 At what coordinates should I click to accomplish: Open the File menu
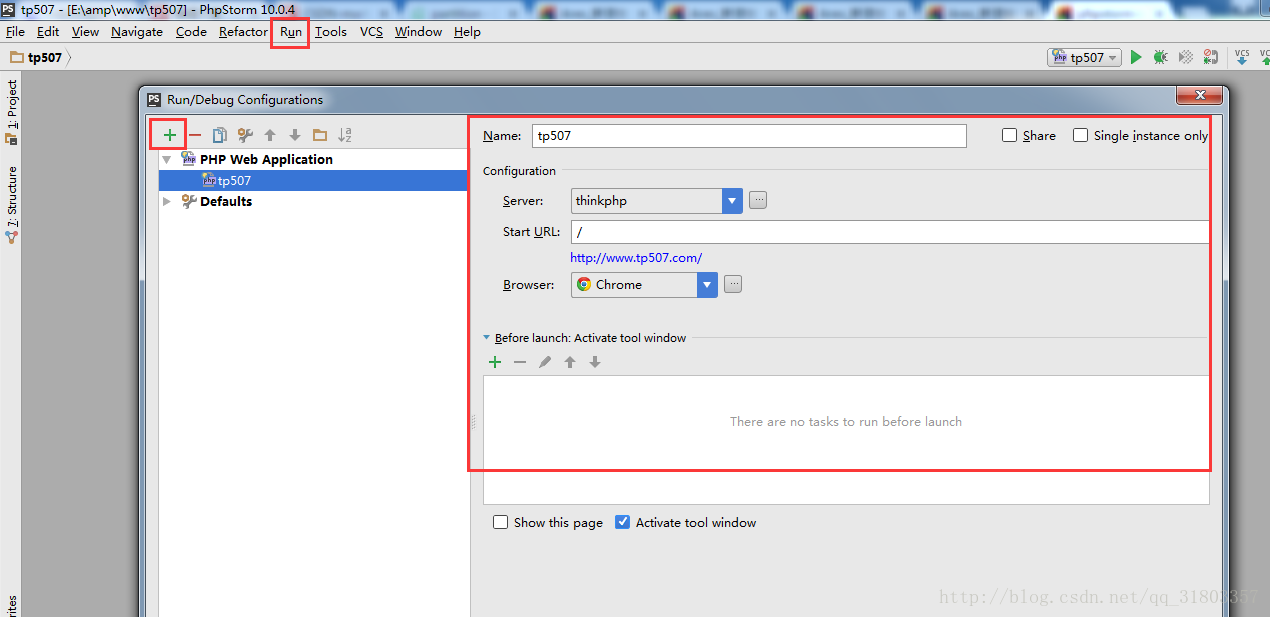coord(15,31)
